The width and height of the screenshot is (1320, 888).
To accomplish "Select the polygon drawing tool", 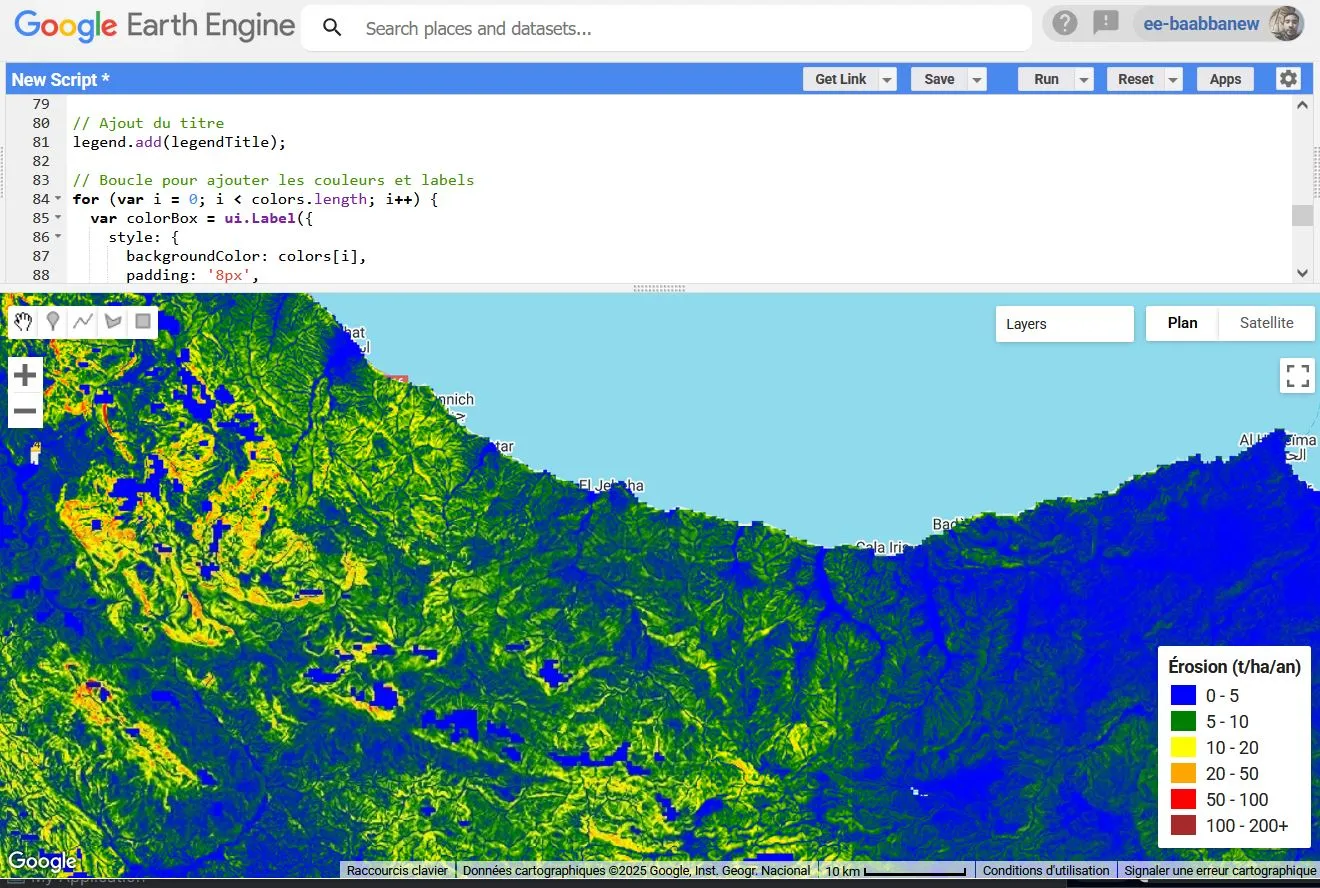I will pyautogui.click(x=113, y=322).
